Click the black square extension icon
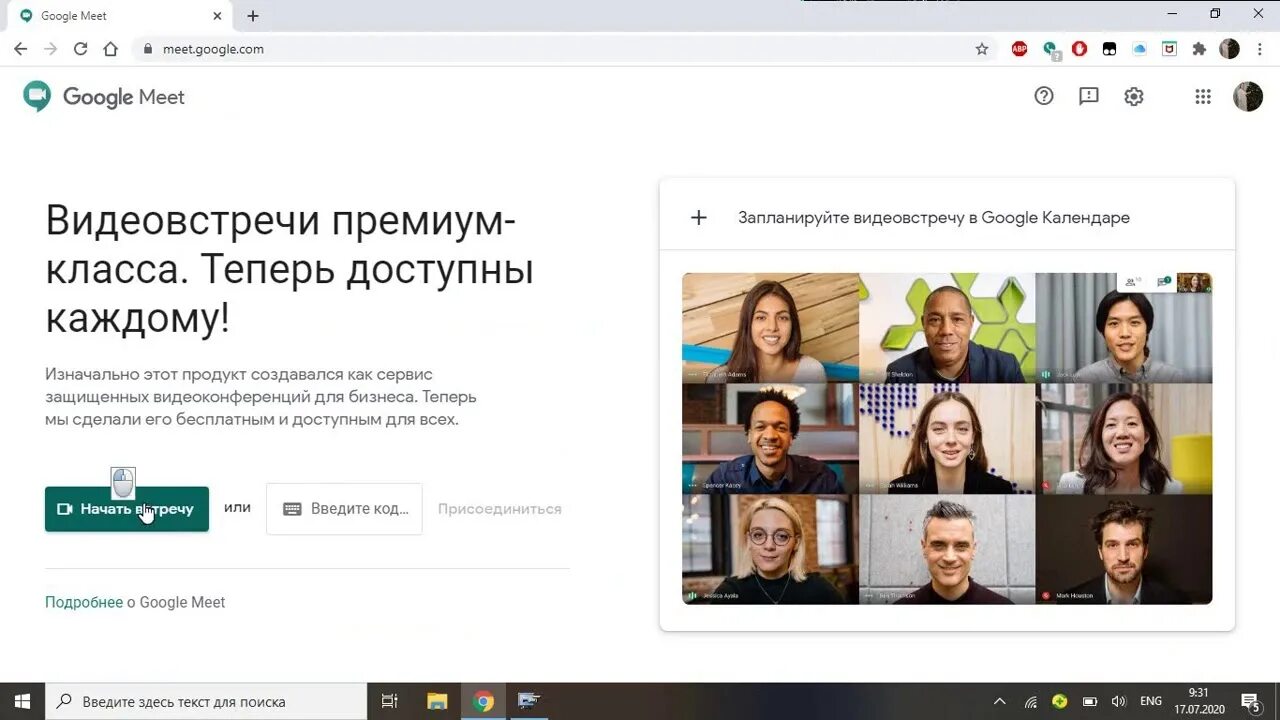 (1110, 49)
